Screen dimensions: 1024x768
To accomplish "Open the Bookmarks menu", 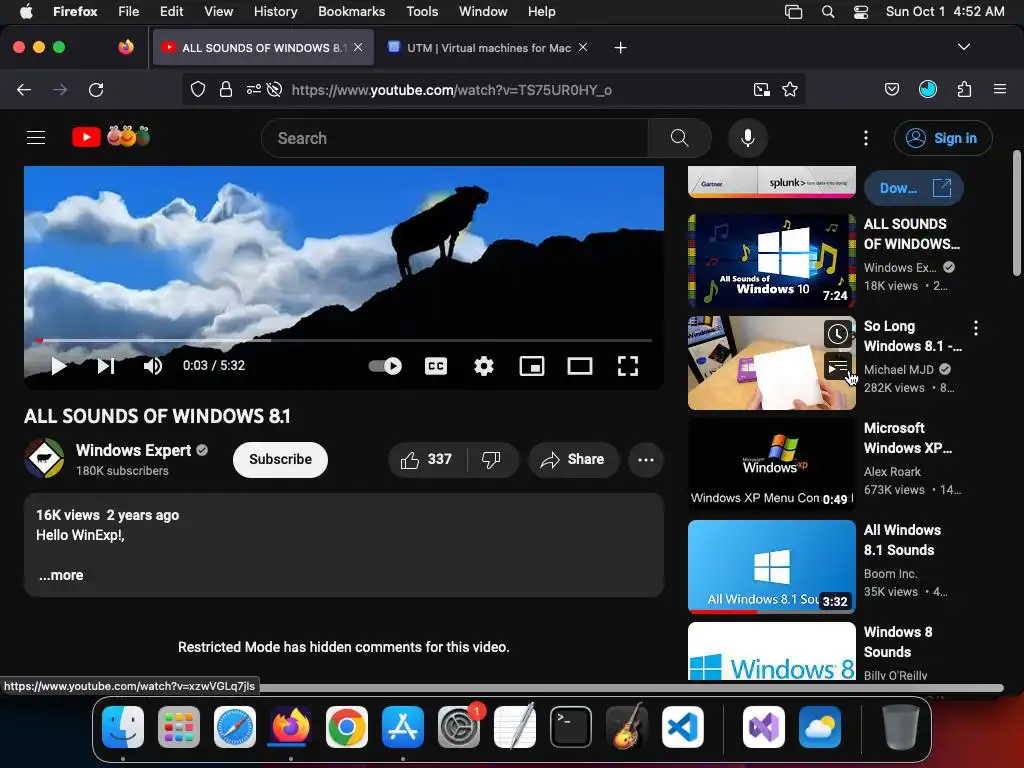I will pyautogui.click(x=351, y=12).
